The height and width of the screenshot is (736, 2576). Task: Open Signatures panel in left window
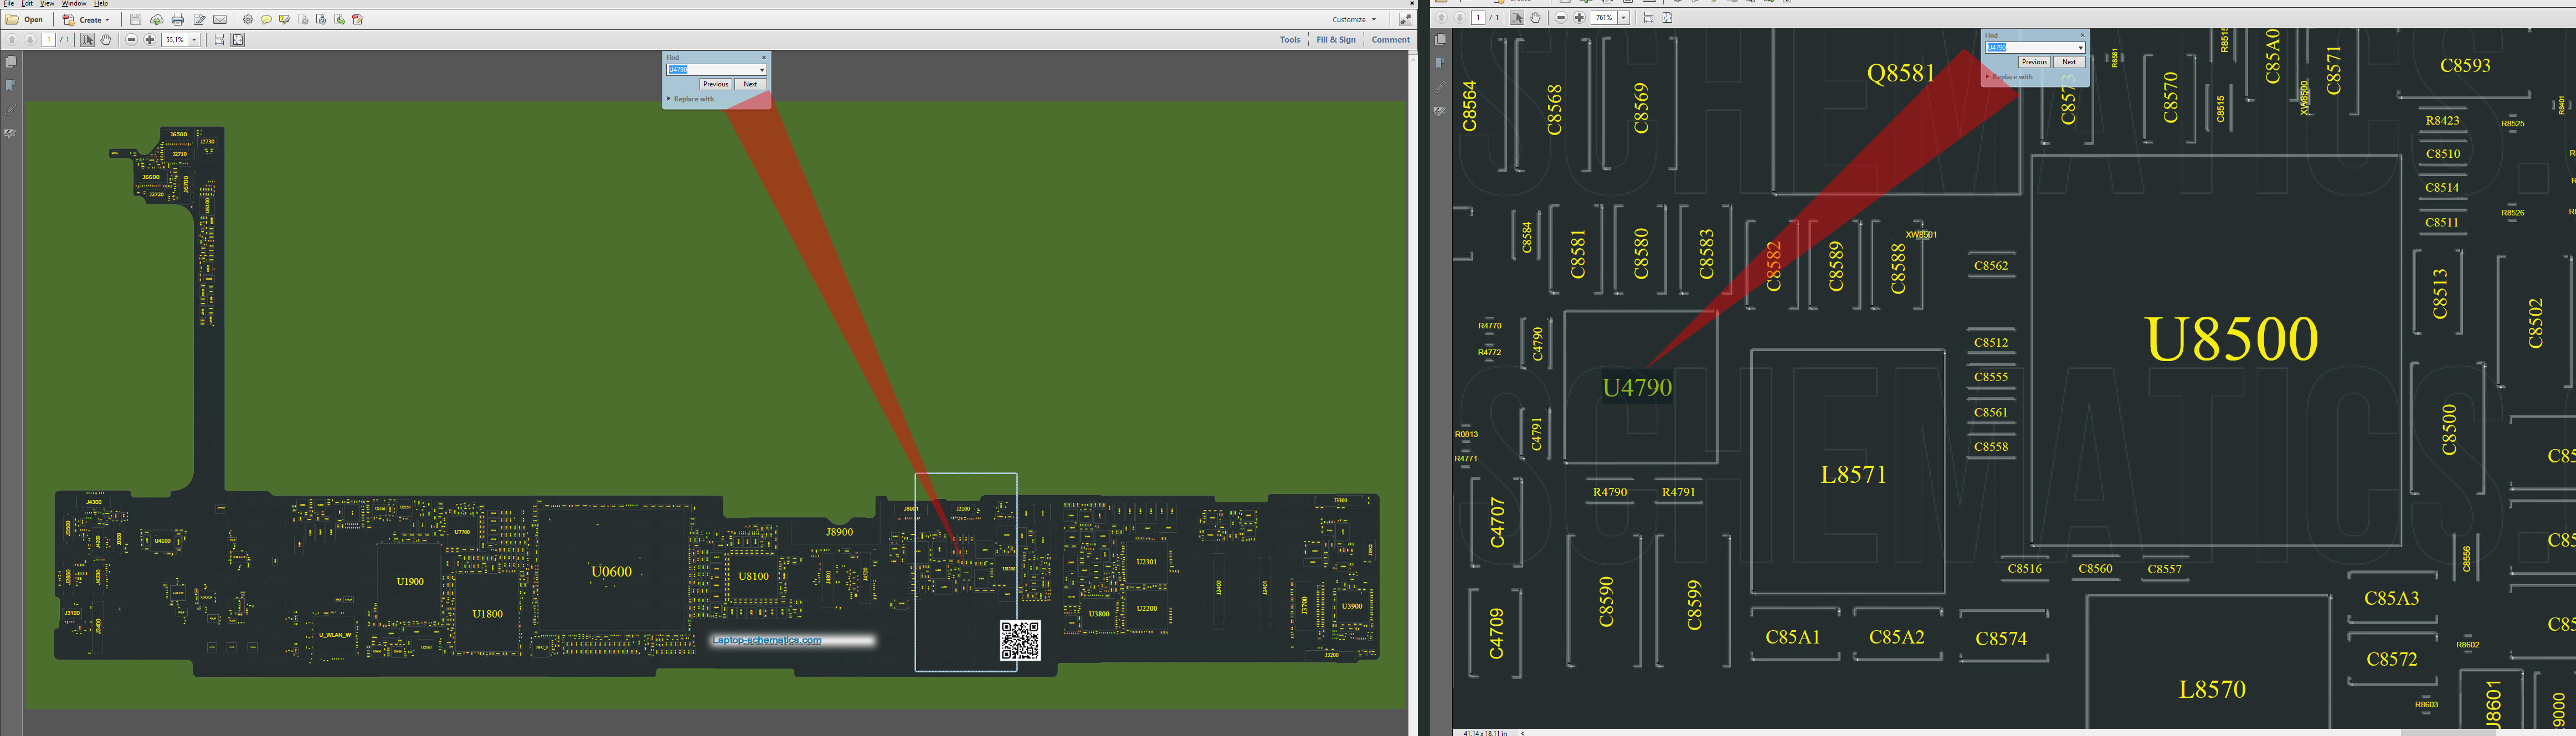[11, 134]
